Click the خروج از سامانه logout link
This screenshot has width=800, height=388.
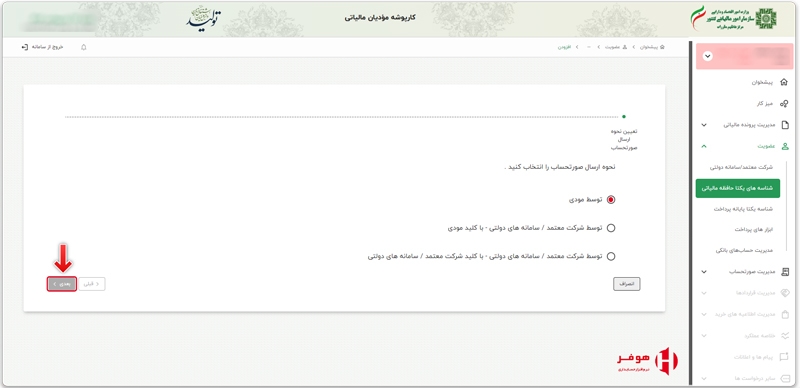(x=48, y=47)
